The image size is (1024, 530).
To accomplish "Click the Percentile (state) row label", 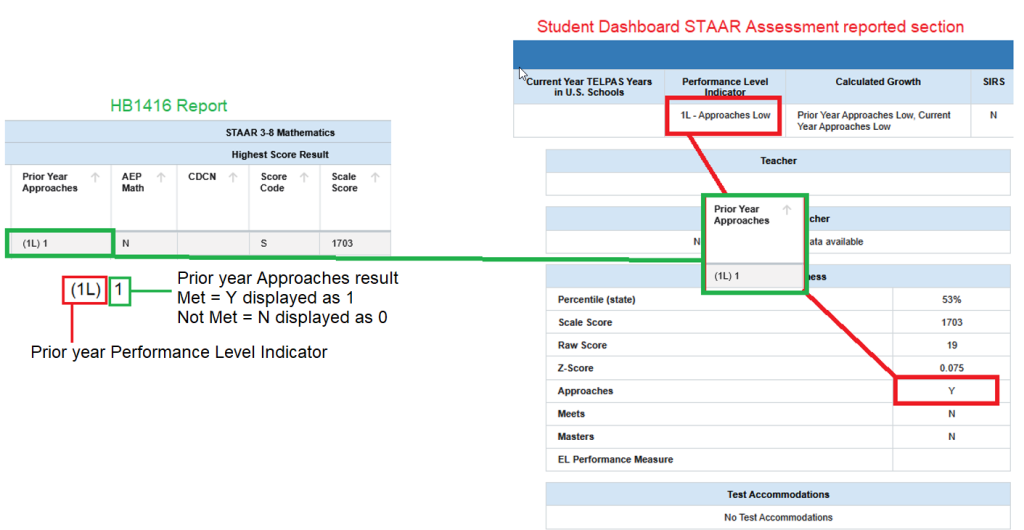I will [x=597, y=300].
